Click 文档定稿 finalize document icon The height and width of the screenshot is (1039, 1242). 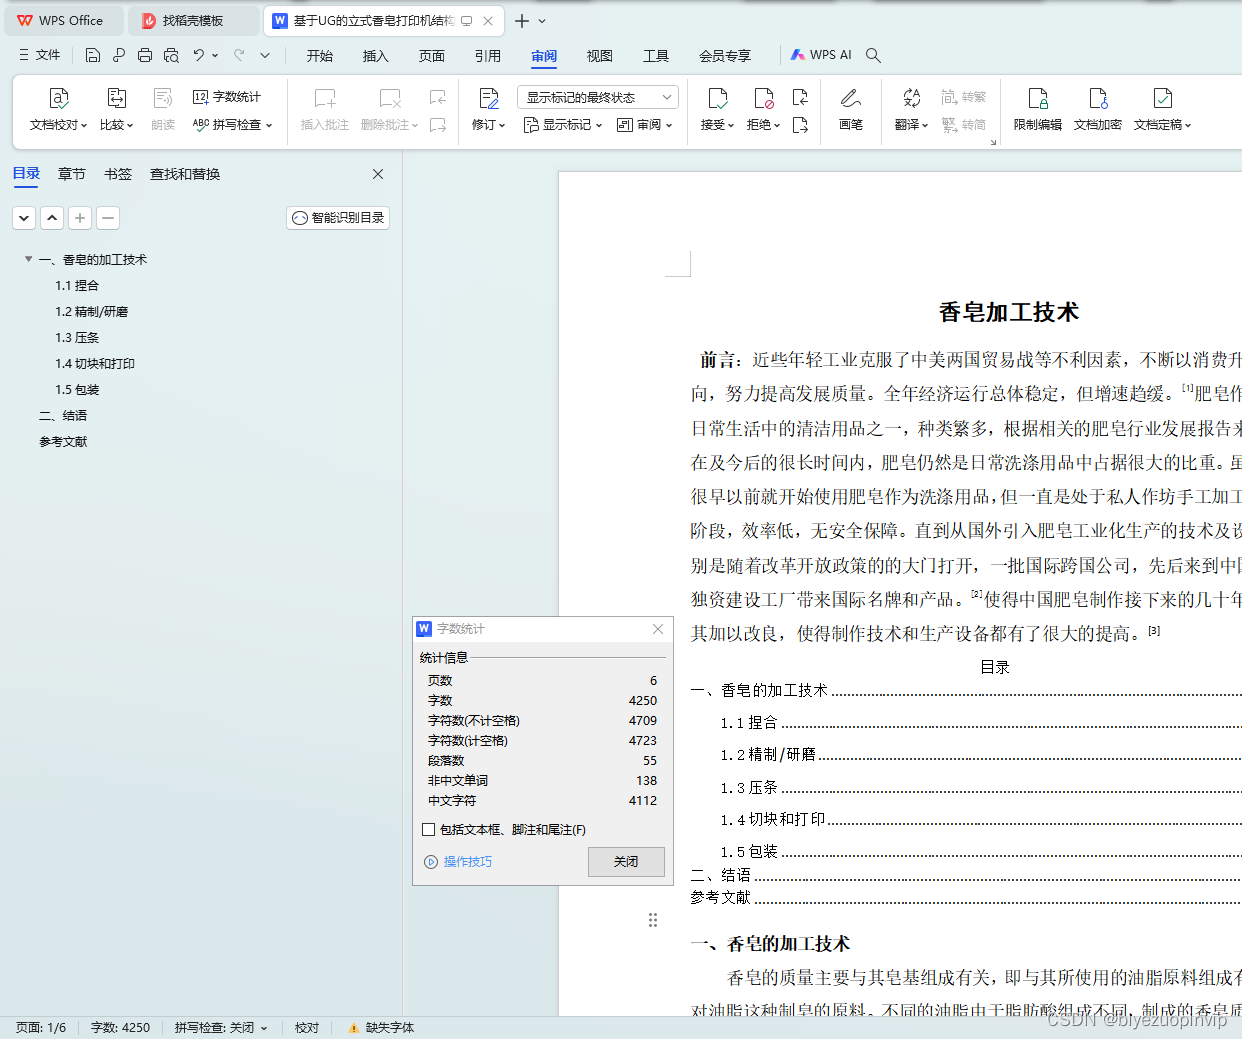coord(1162,109)
